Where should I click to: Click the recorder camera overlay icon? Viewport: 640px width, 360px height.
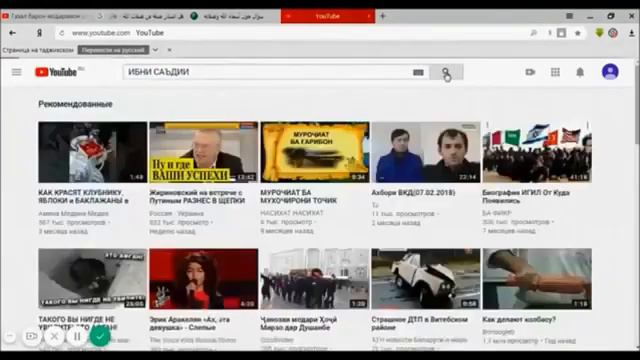tap(31, 336)
